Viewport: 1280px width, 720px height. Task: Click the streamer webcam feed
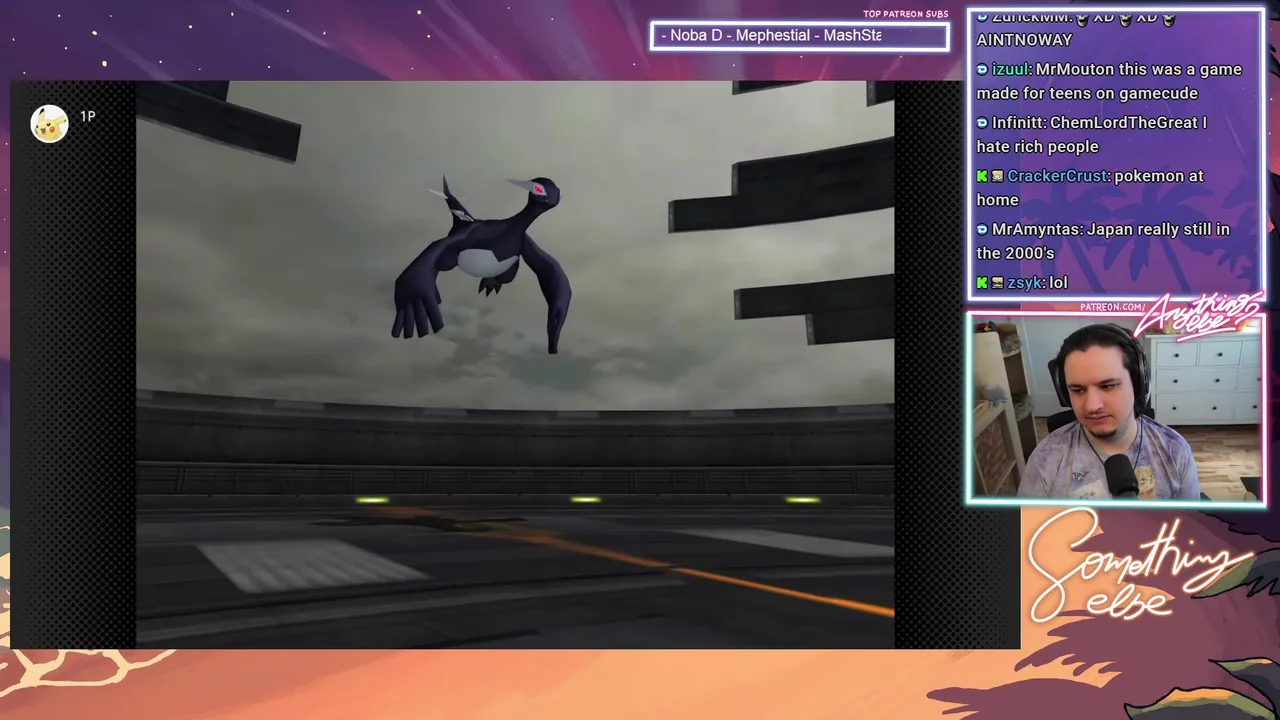1115,408
